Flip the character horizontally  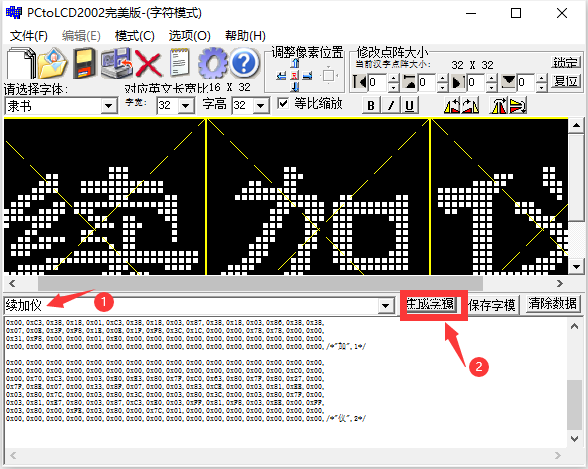498,106
